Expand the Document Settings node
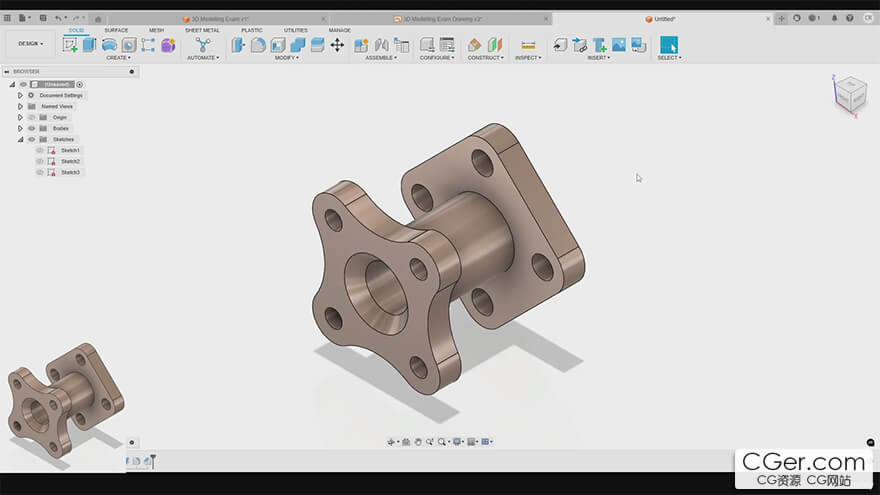Screen dimensions: 880x495 pos(20,95)
